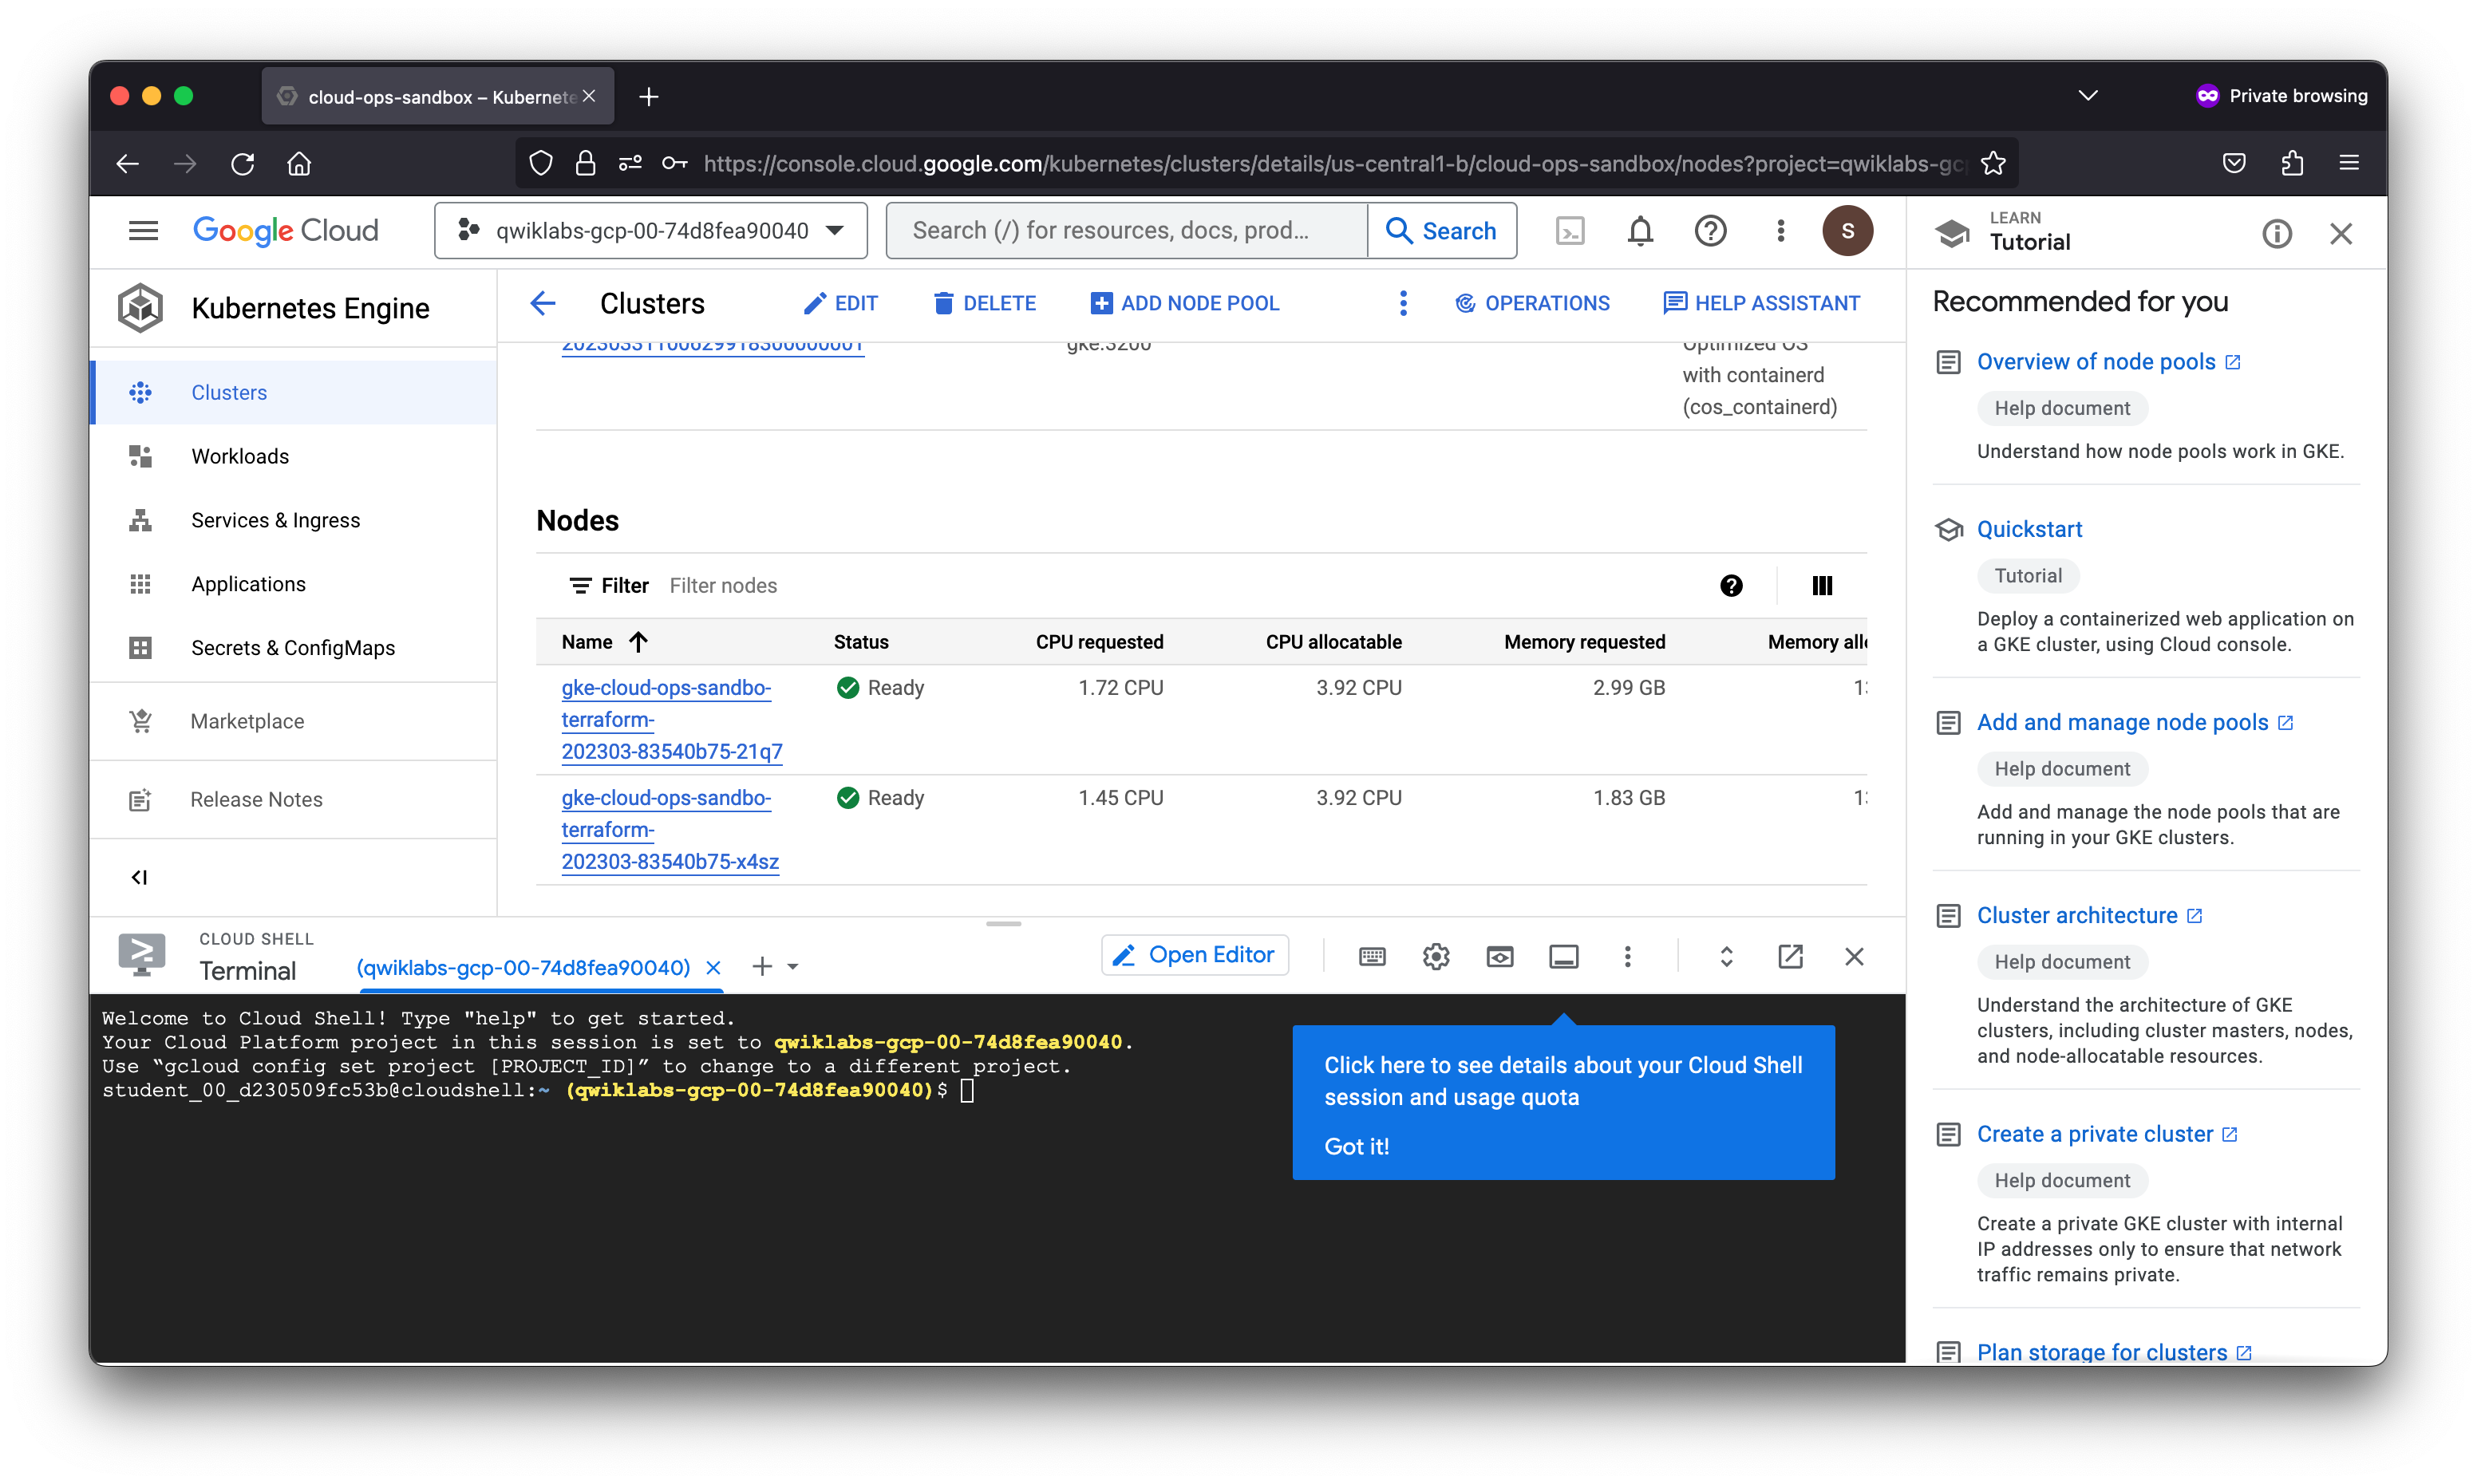Click the DELETE cluster button
2477x1484 pixels.
984,303
